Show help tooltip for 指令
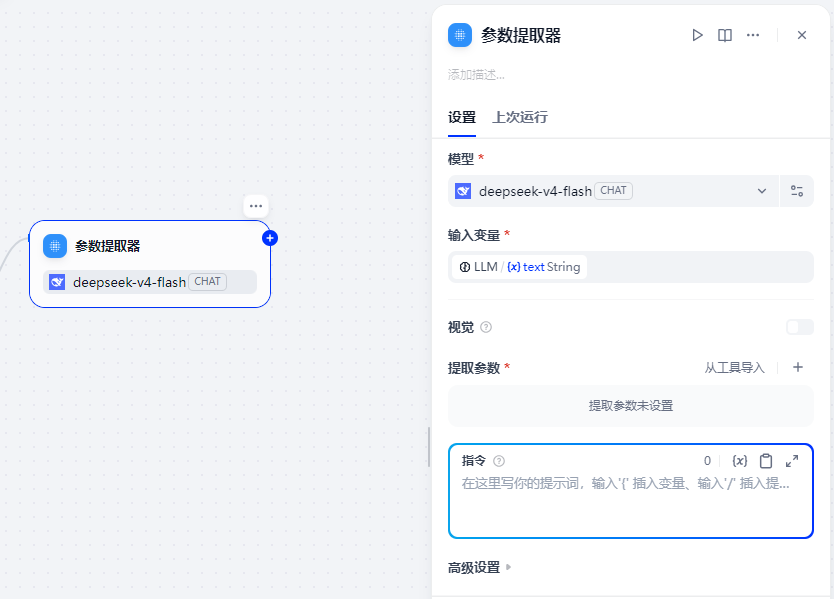The width and height of the screenshot is (834, 599). (x=498, y=461)
